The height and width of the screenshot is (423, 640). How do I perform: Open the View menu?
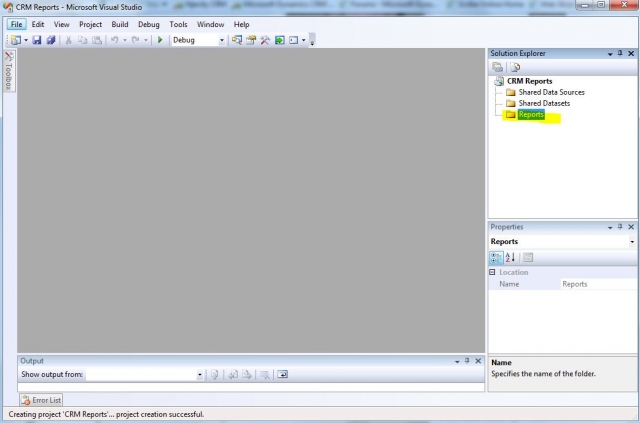(62, 24)
